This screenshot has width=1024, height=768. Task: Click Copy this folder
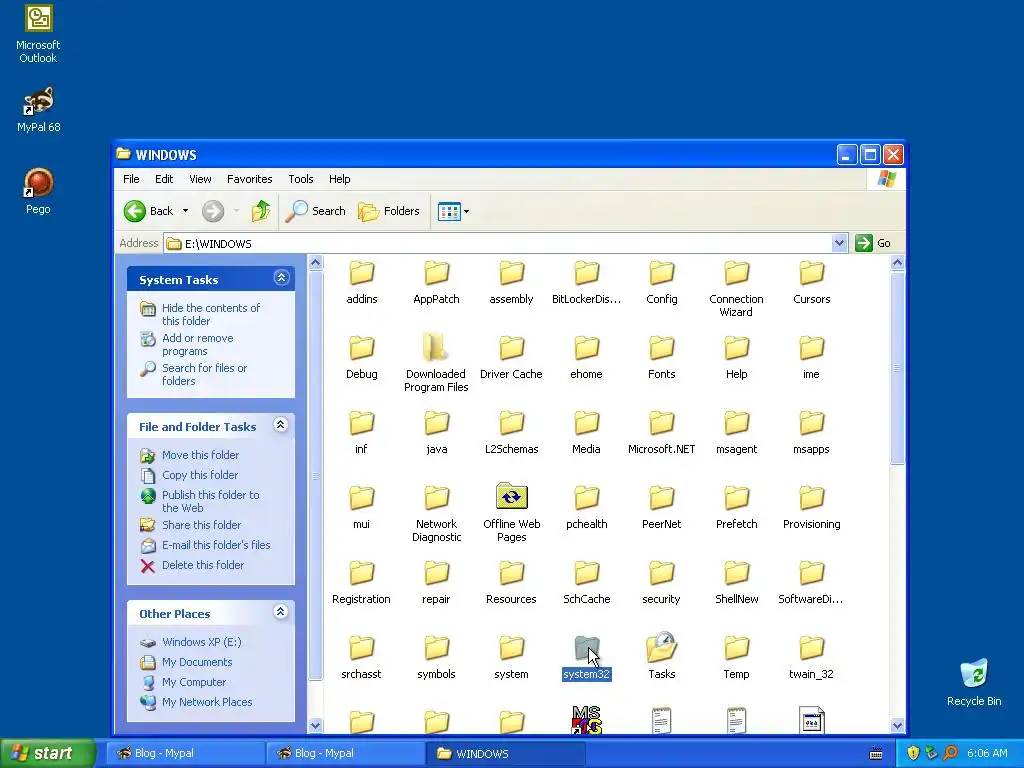[200, 475]
